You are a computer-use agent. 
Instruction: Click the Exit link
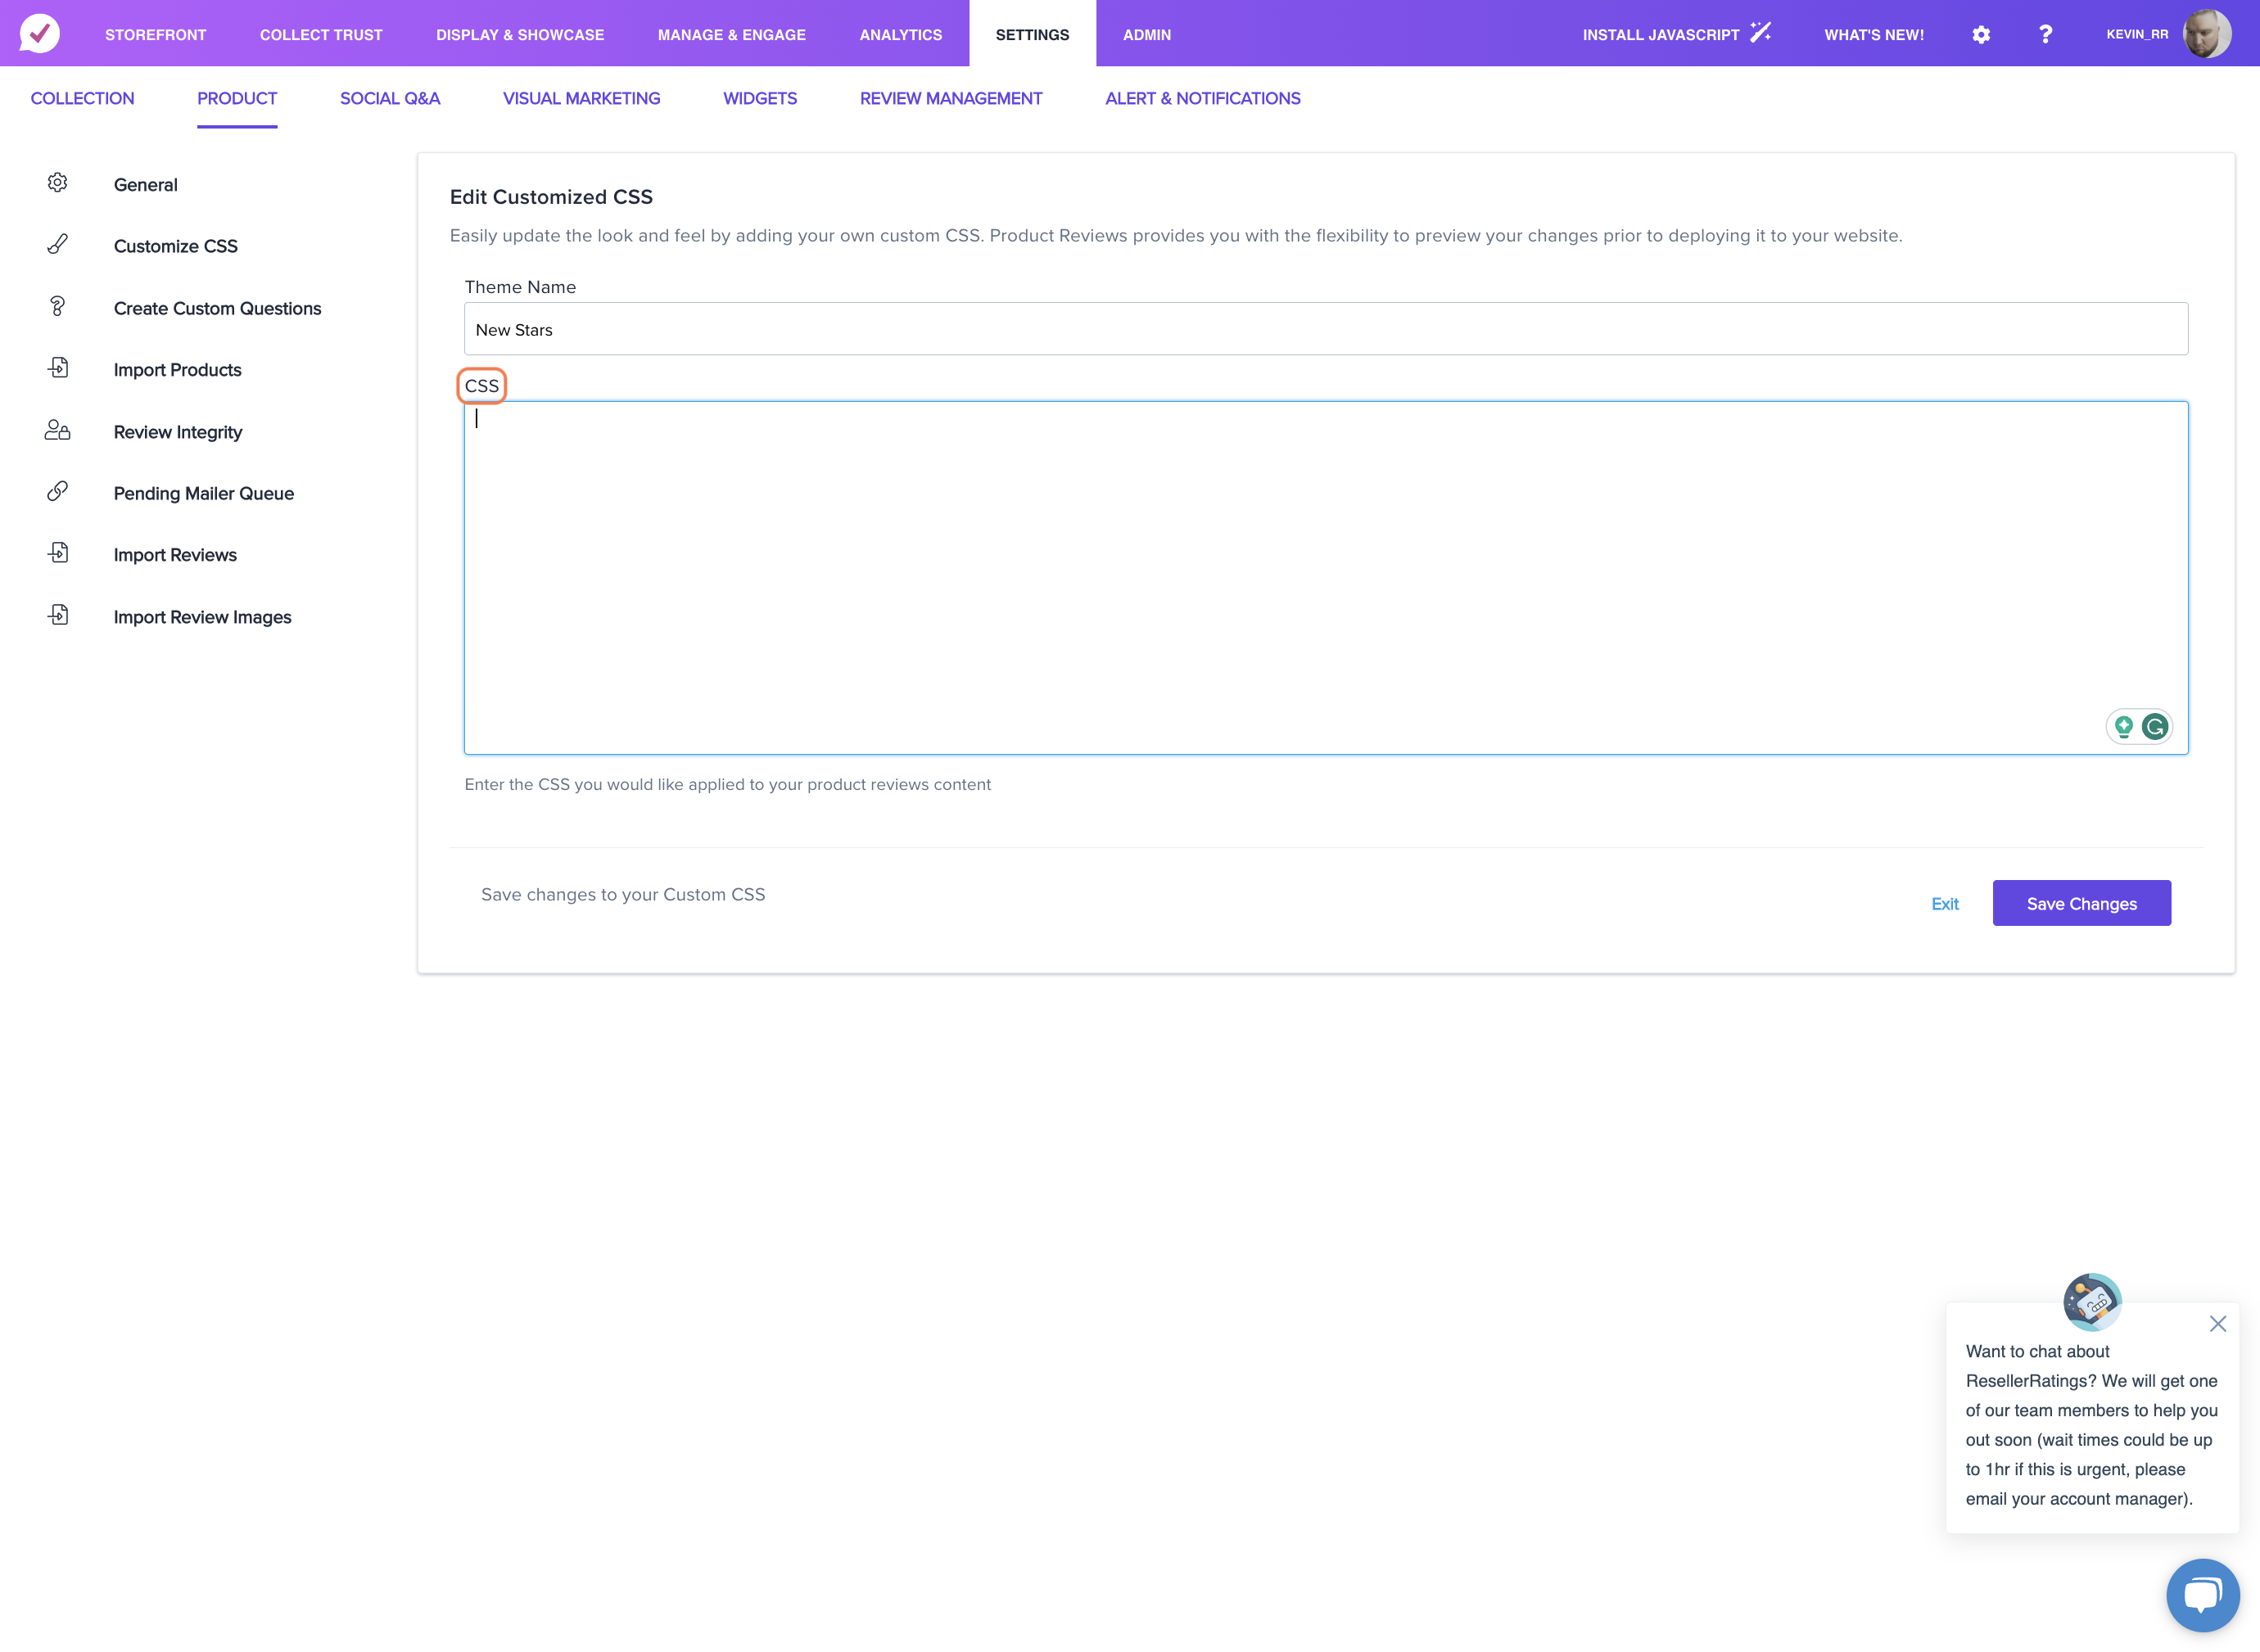click(x=1945, y=903)
